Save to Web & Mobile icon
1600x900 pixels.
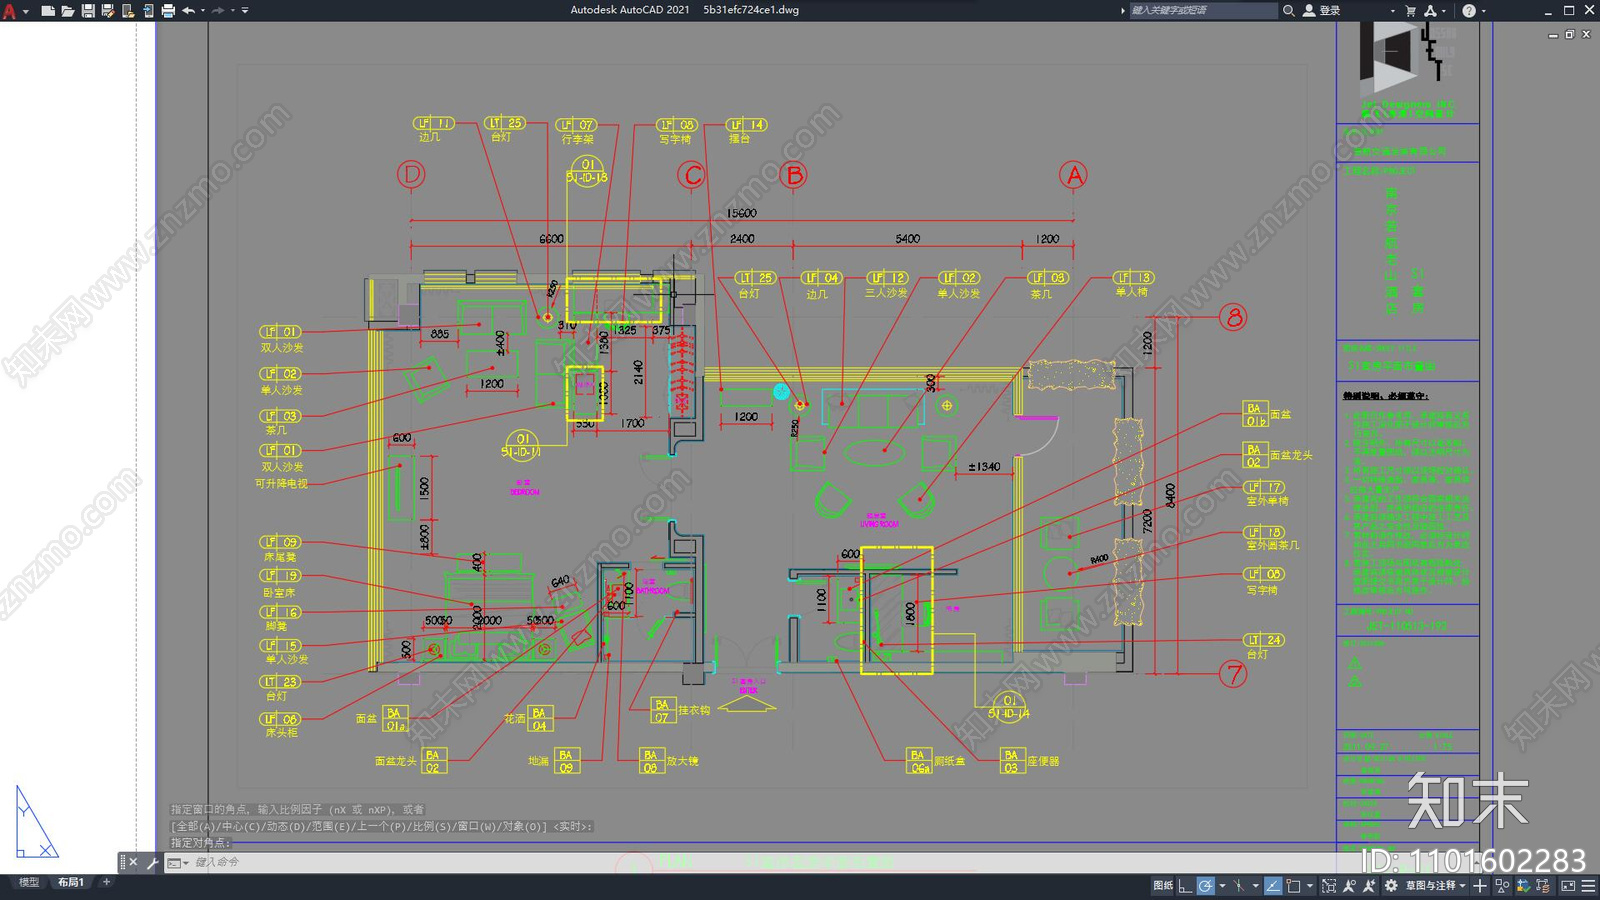click(x=147, y=10)
